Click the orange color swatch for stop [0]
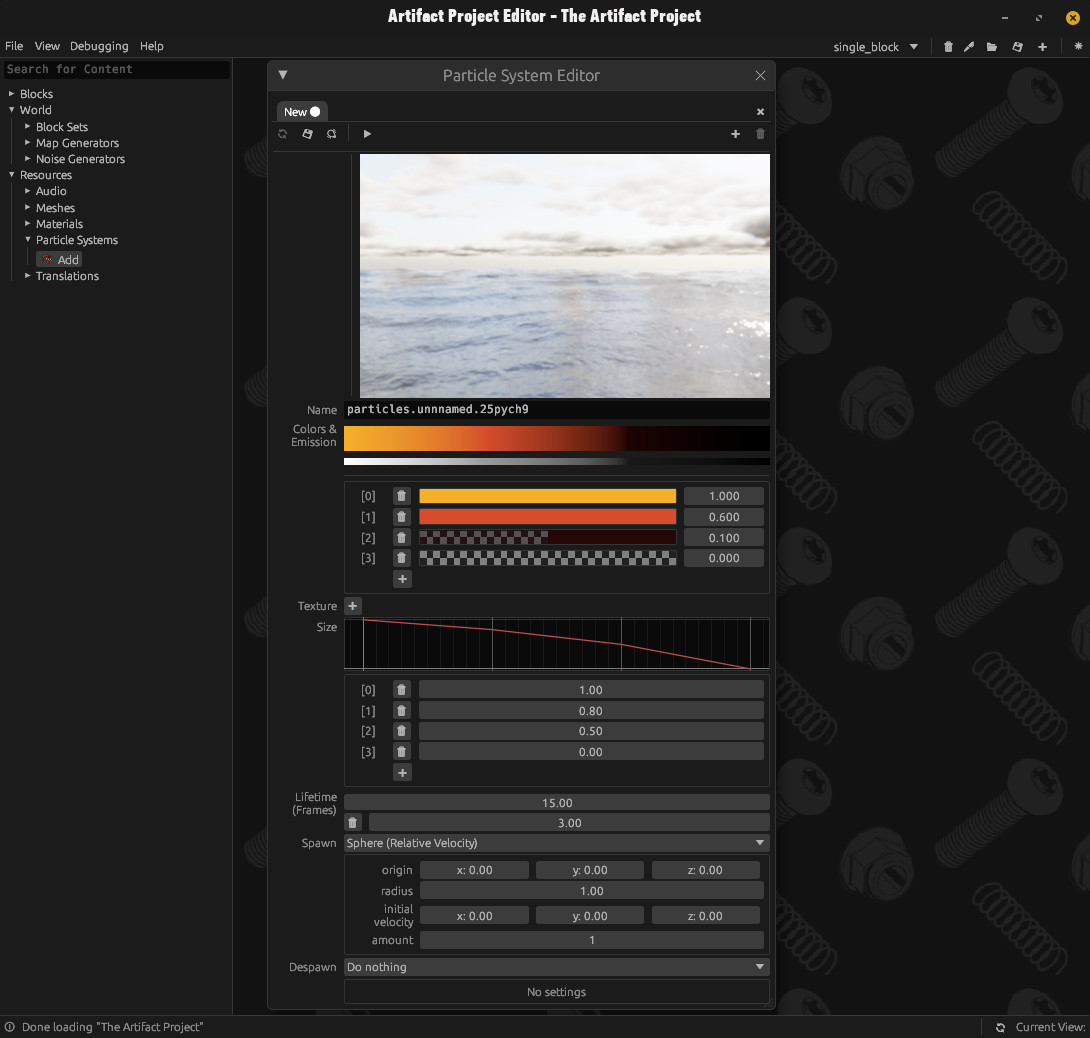The width and height of the screenshot is (1090, 1038). pos(547,496)
